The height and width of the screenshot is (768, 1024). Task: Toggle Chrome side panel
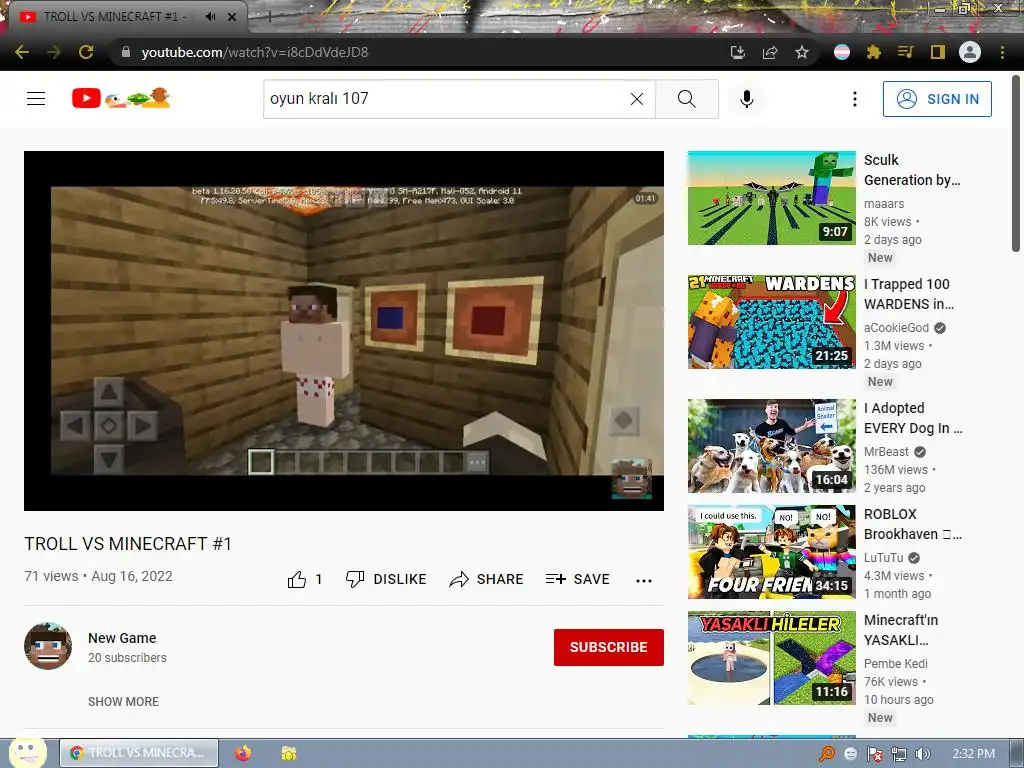938,52
